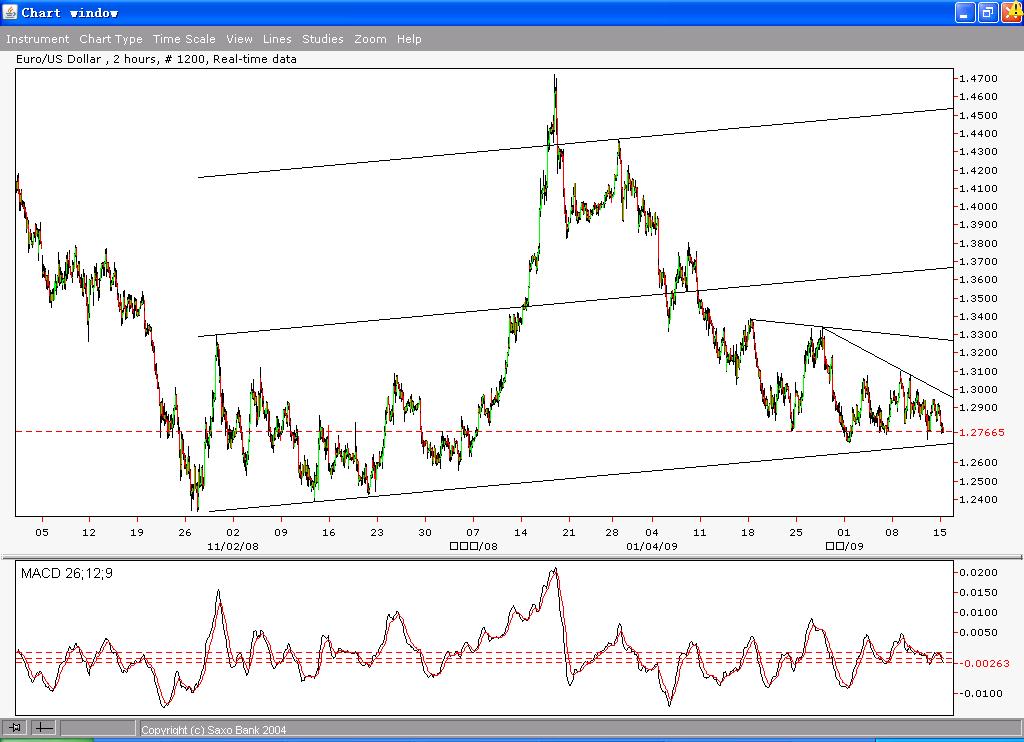The width and height of the screenshot is (1024, 742).
Task: Open the Help menu
Action: point(409,39)
